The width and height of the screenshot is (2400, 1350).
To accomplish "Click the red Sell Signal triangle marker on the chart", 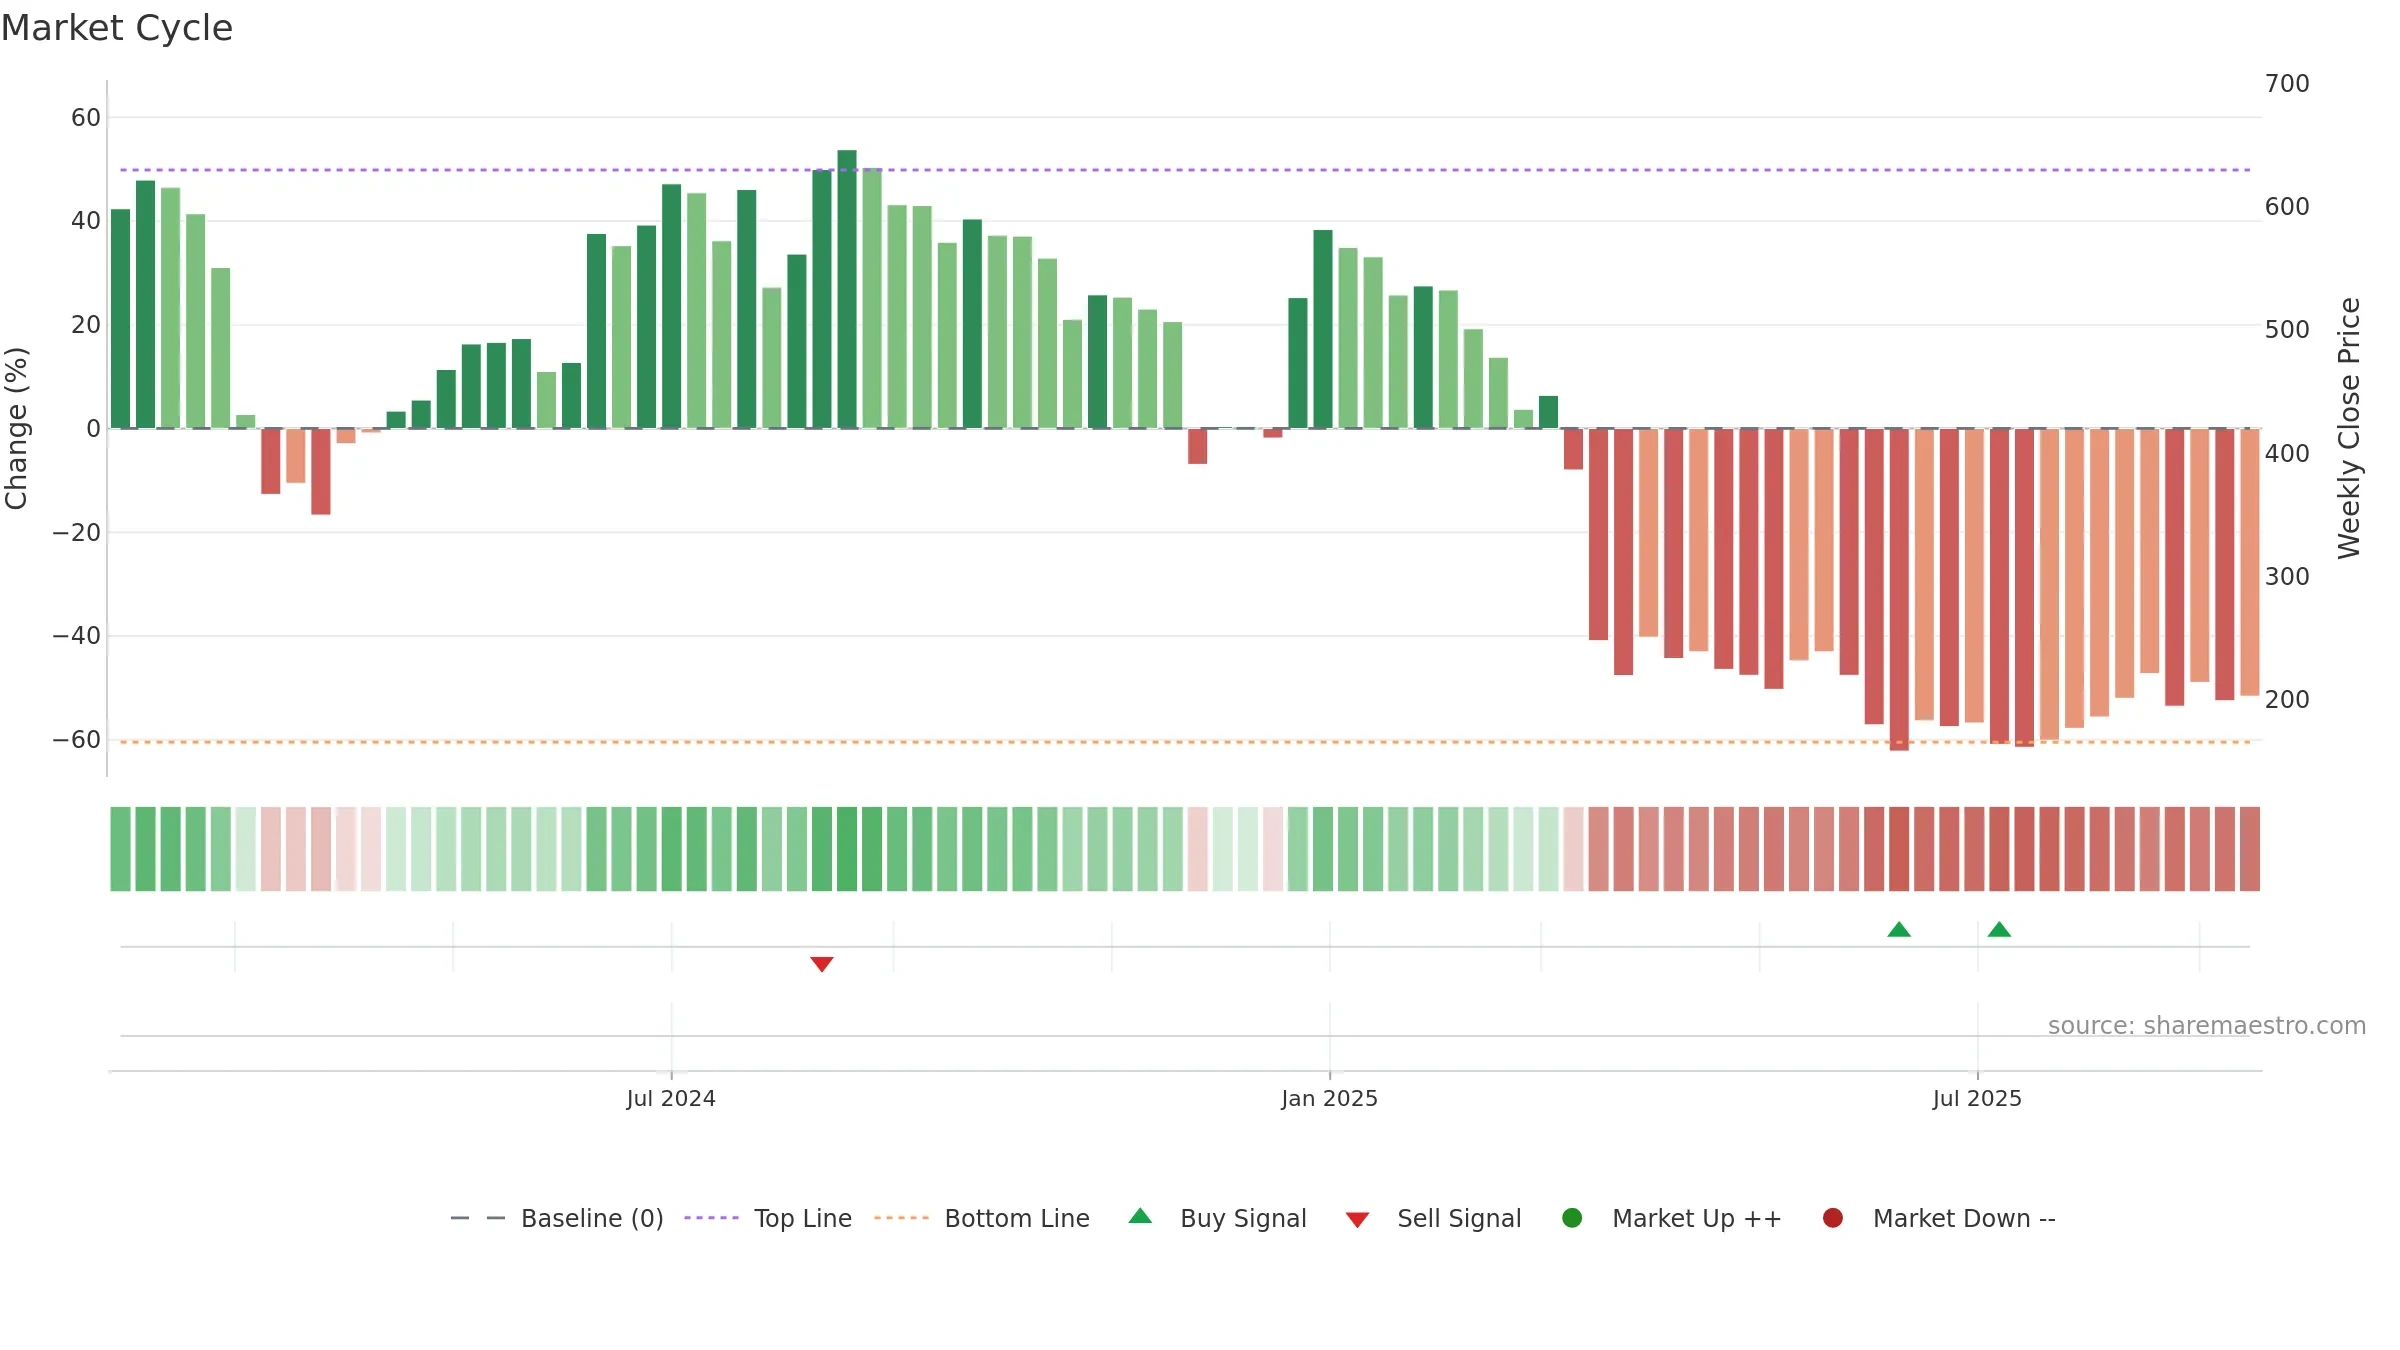I will tap(822, 964).
